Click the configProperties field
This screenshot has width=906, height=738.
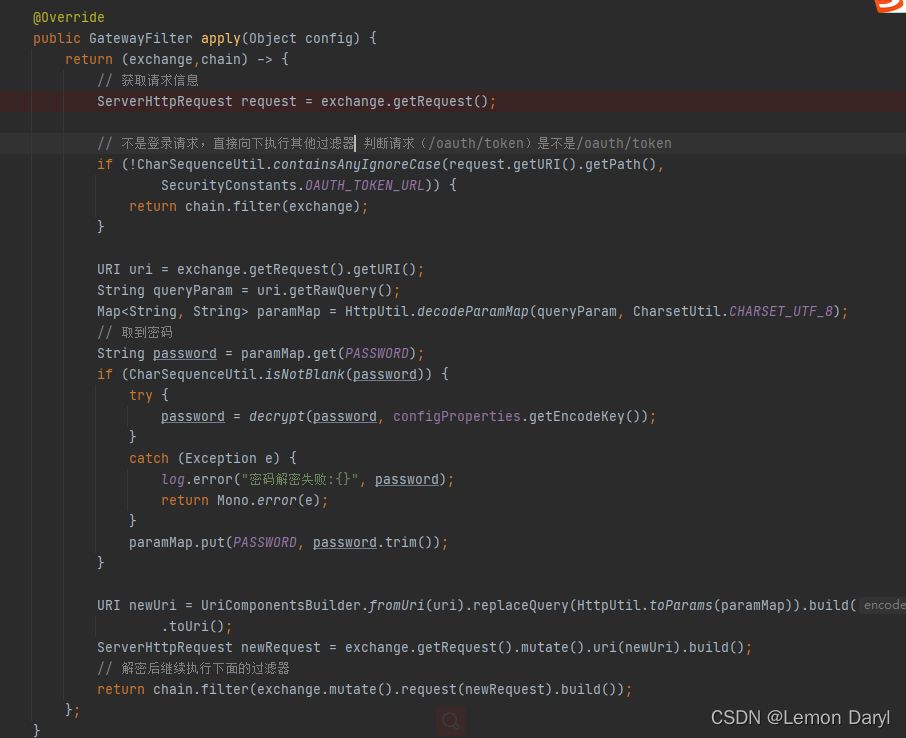[x=456, y=416]
